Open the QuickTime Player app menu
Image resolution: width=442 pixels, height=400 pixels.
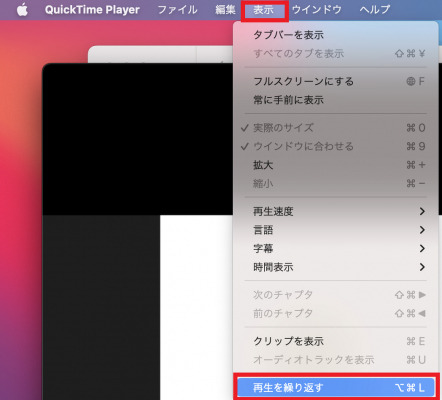pos(92,10)
